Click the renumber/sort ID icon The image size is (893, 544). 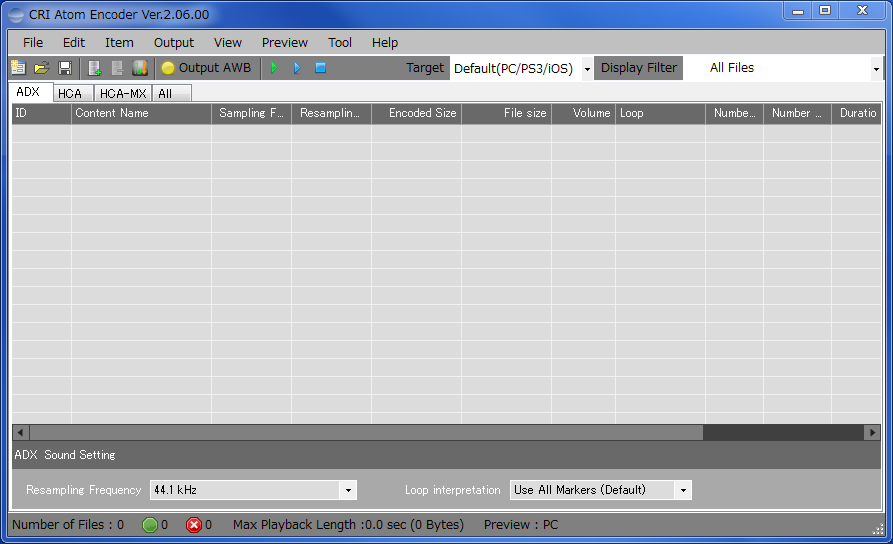(x=140, y=68)
